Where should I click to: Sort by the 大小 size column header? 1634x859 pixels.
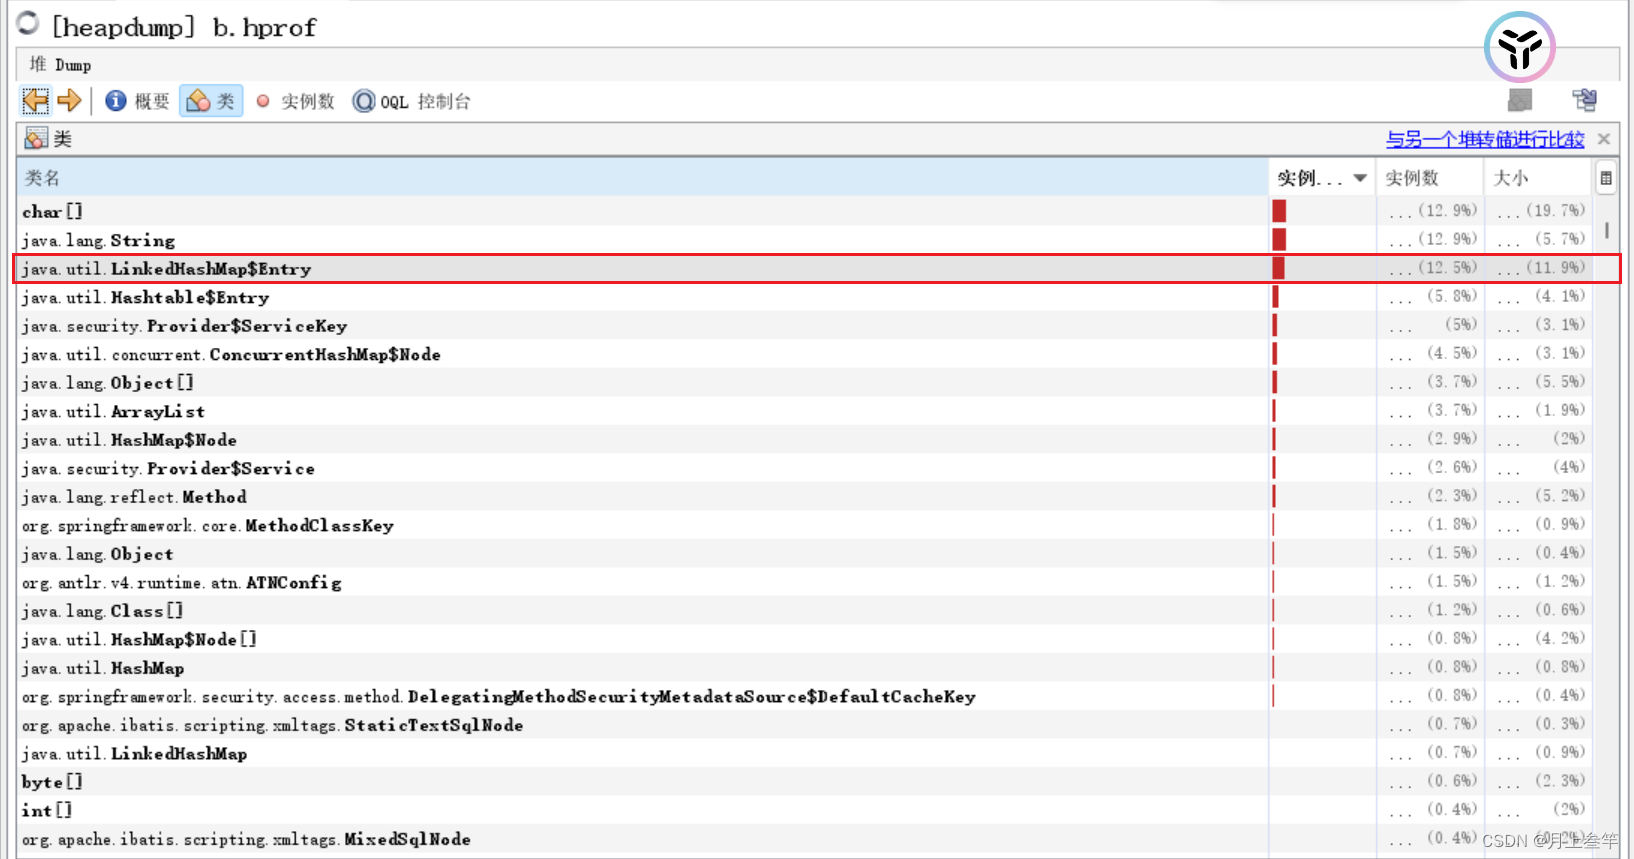click(1537, 178)
